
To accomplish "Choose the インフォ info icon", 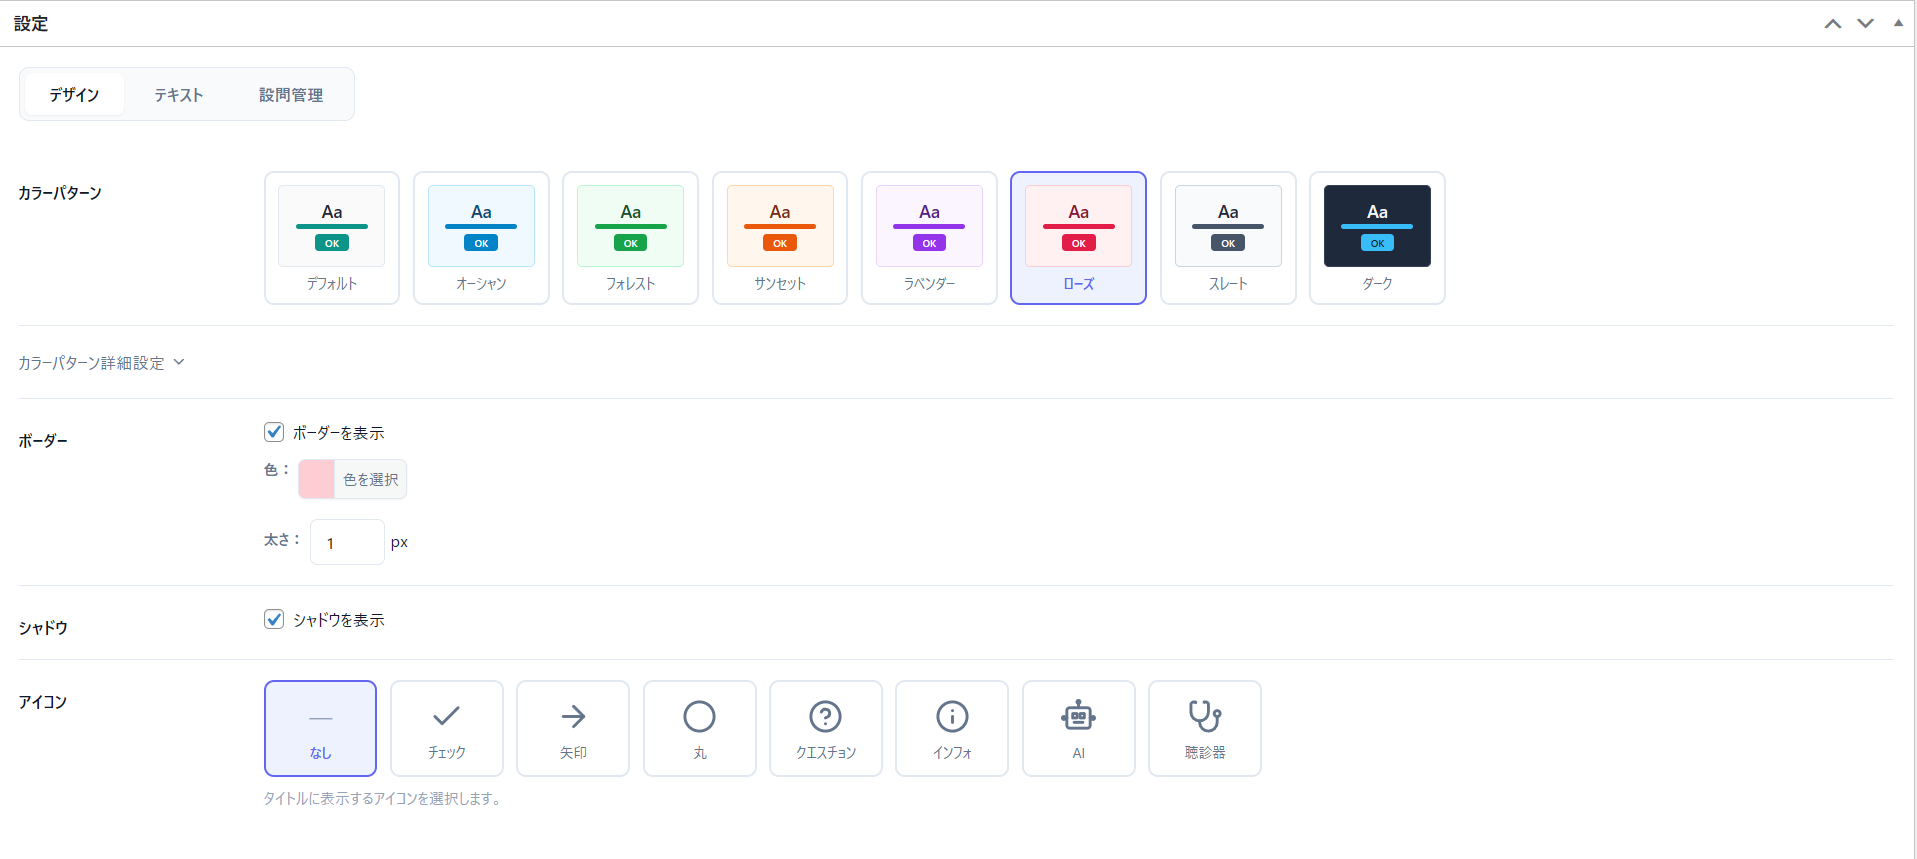I will click(x=952, y=728).
